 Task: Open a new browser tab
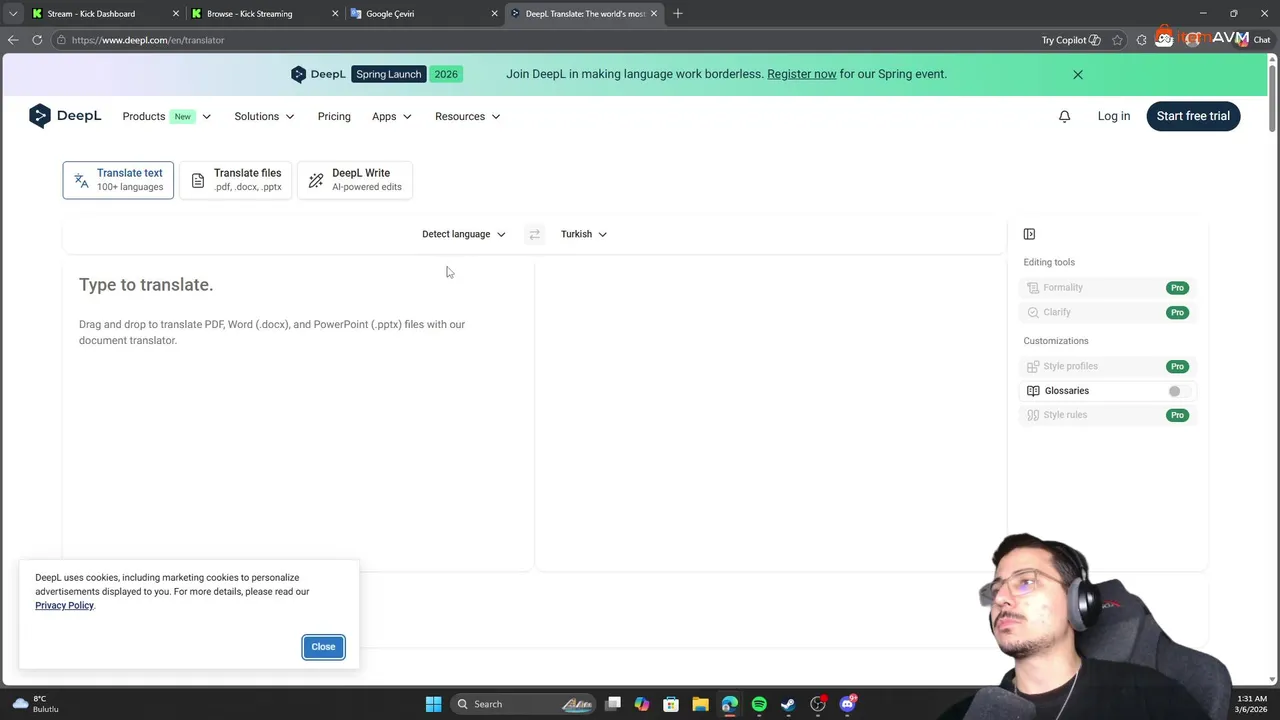pyautogui.click(x=678, y=13)
